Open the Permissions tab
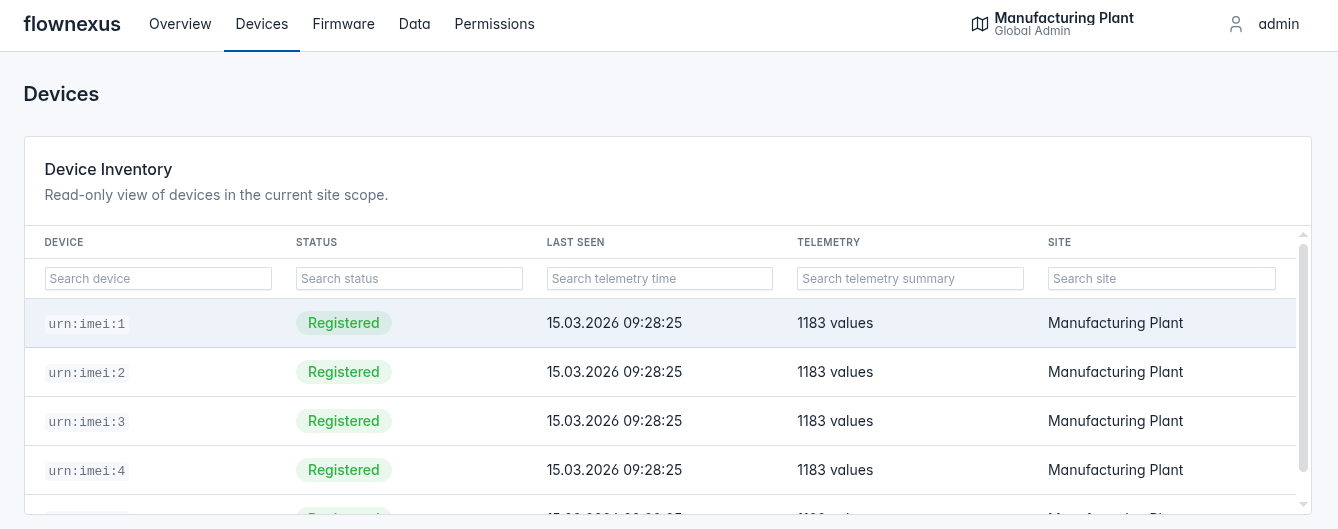 [494, 24]
